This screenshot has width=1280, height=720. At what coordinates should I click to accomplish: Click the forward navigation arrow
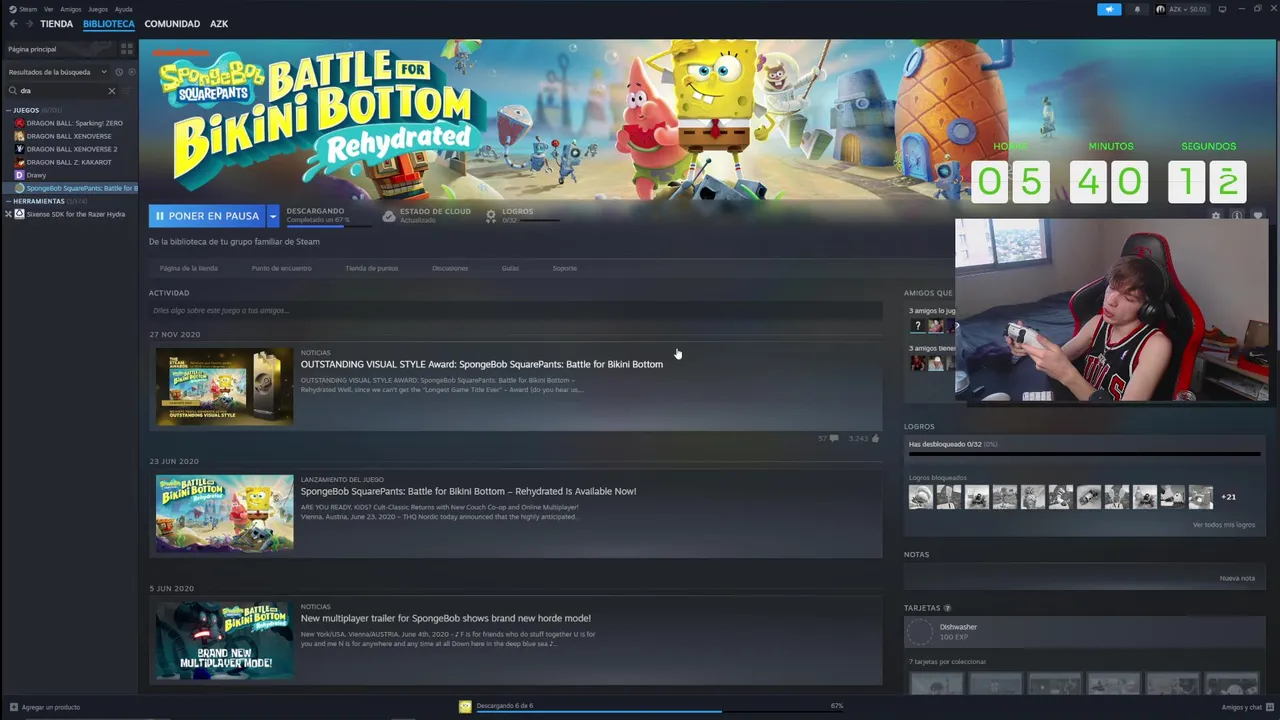pos(28,24)
